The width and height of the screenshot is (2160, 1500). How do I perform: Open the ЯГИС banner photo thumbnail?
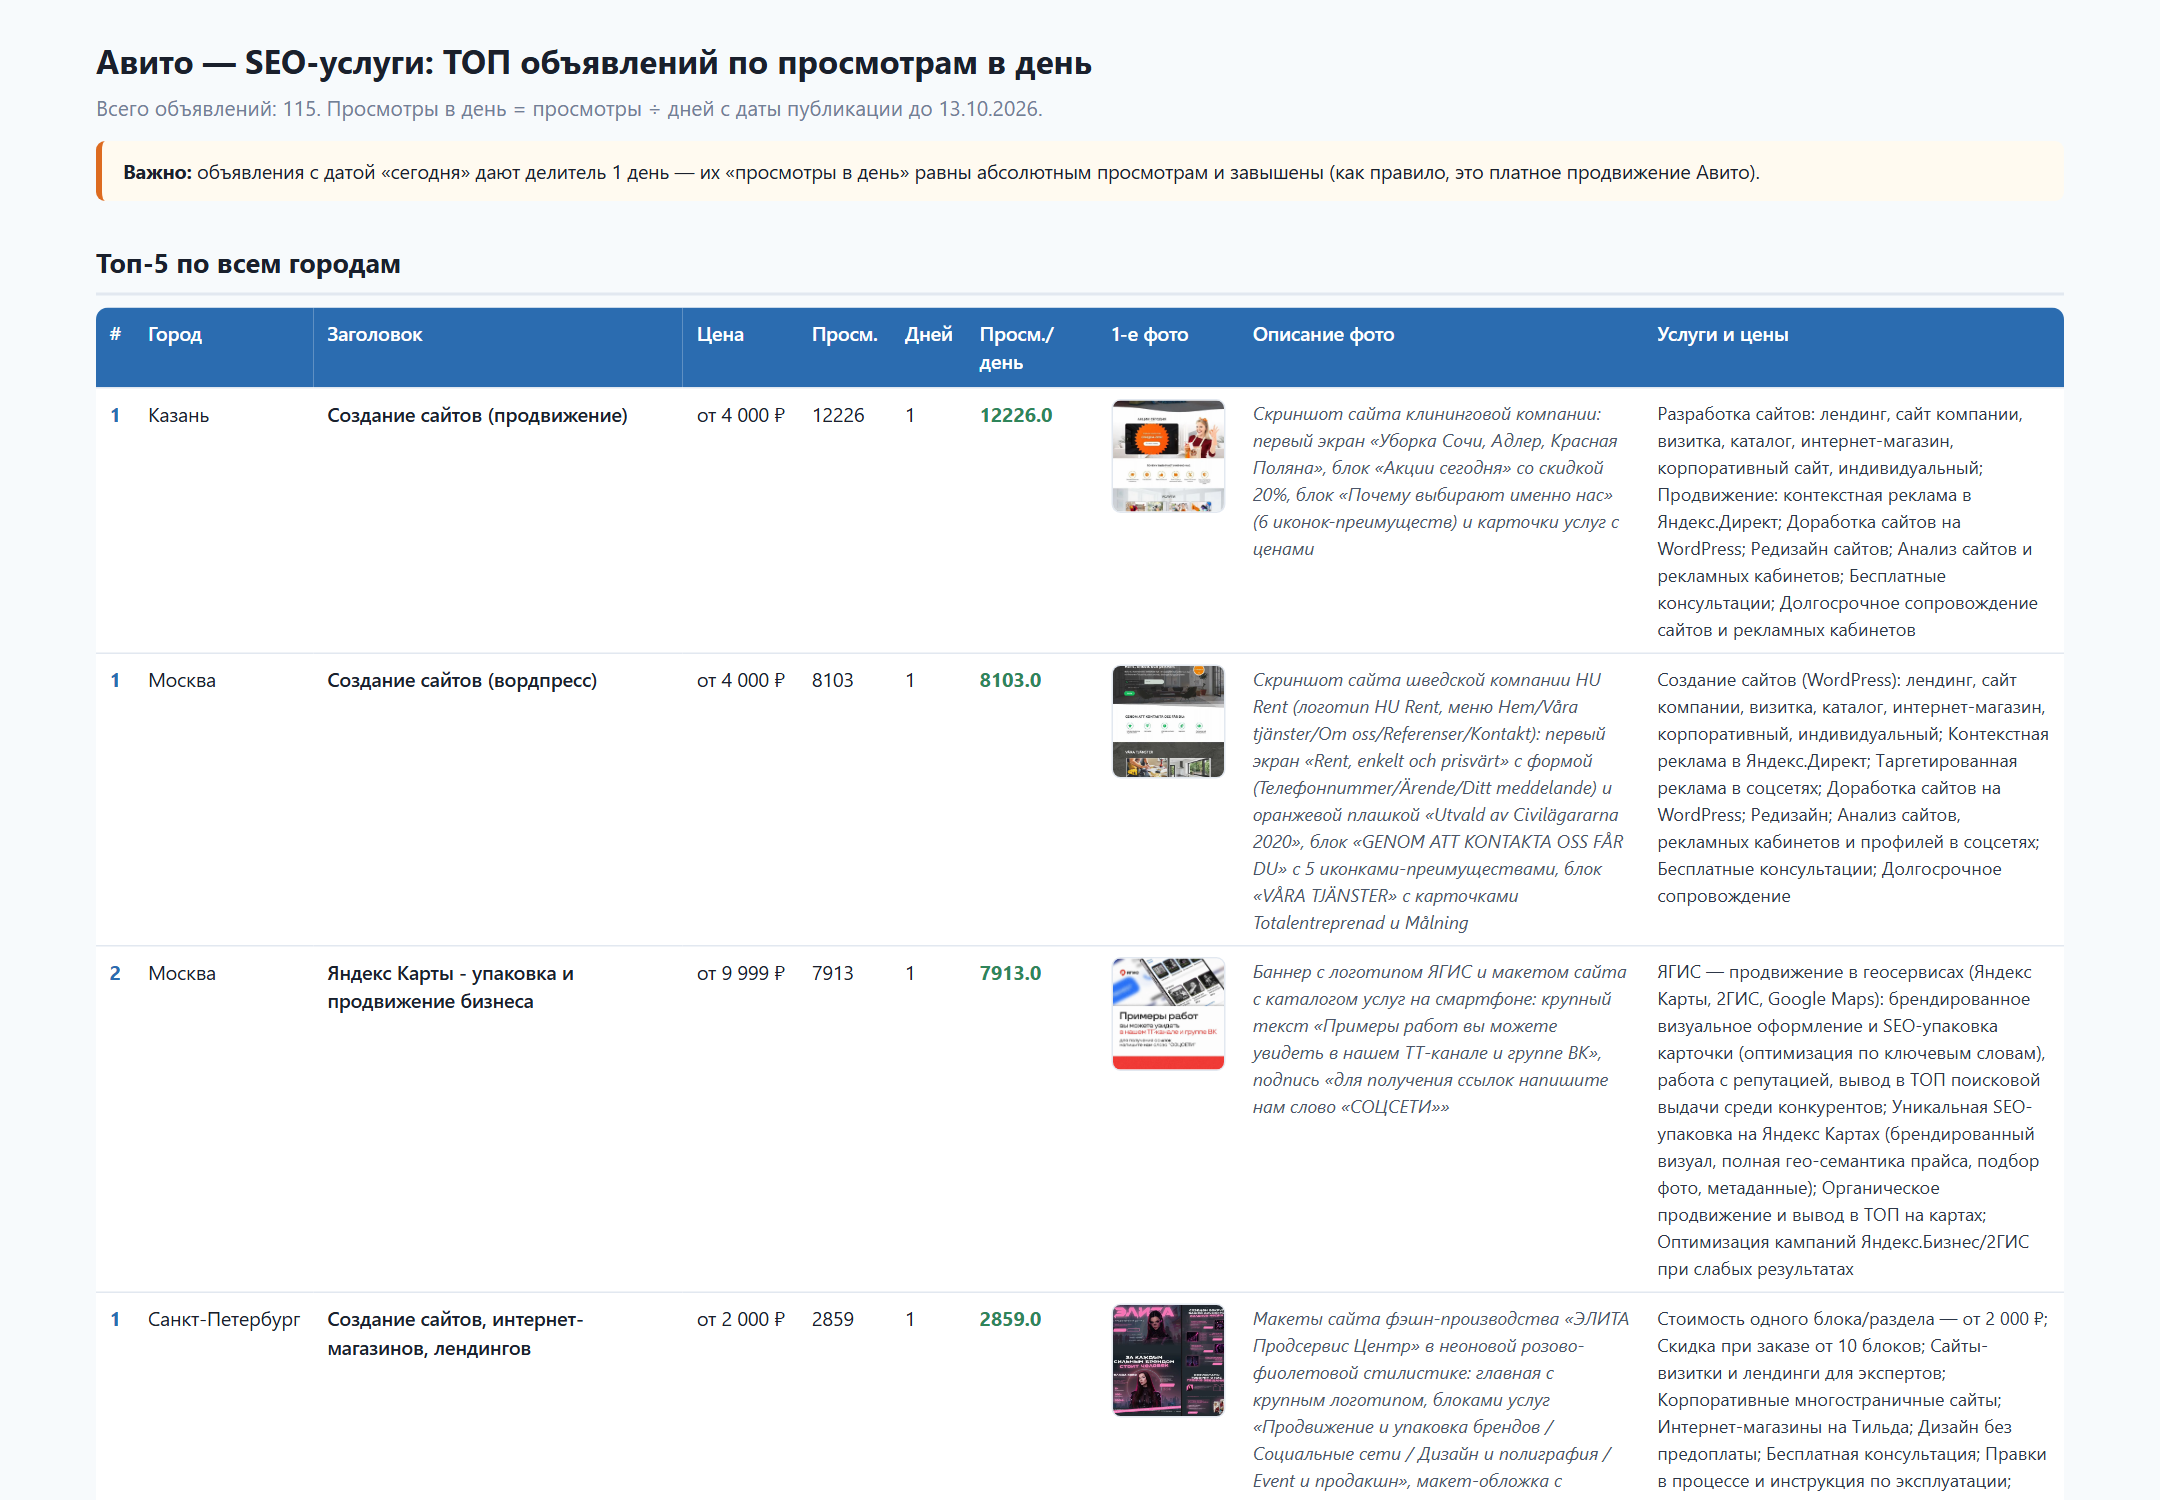1168,1014
